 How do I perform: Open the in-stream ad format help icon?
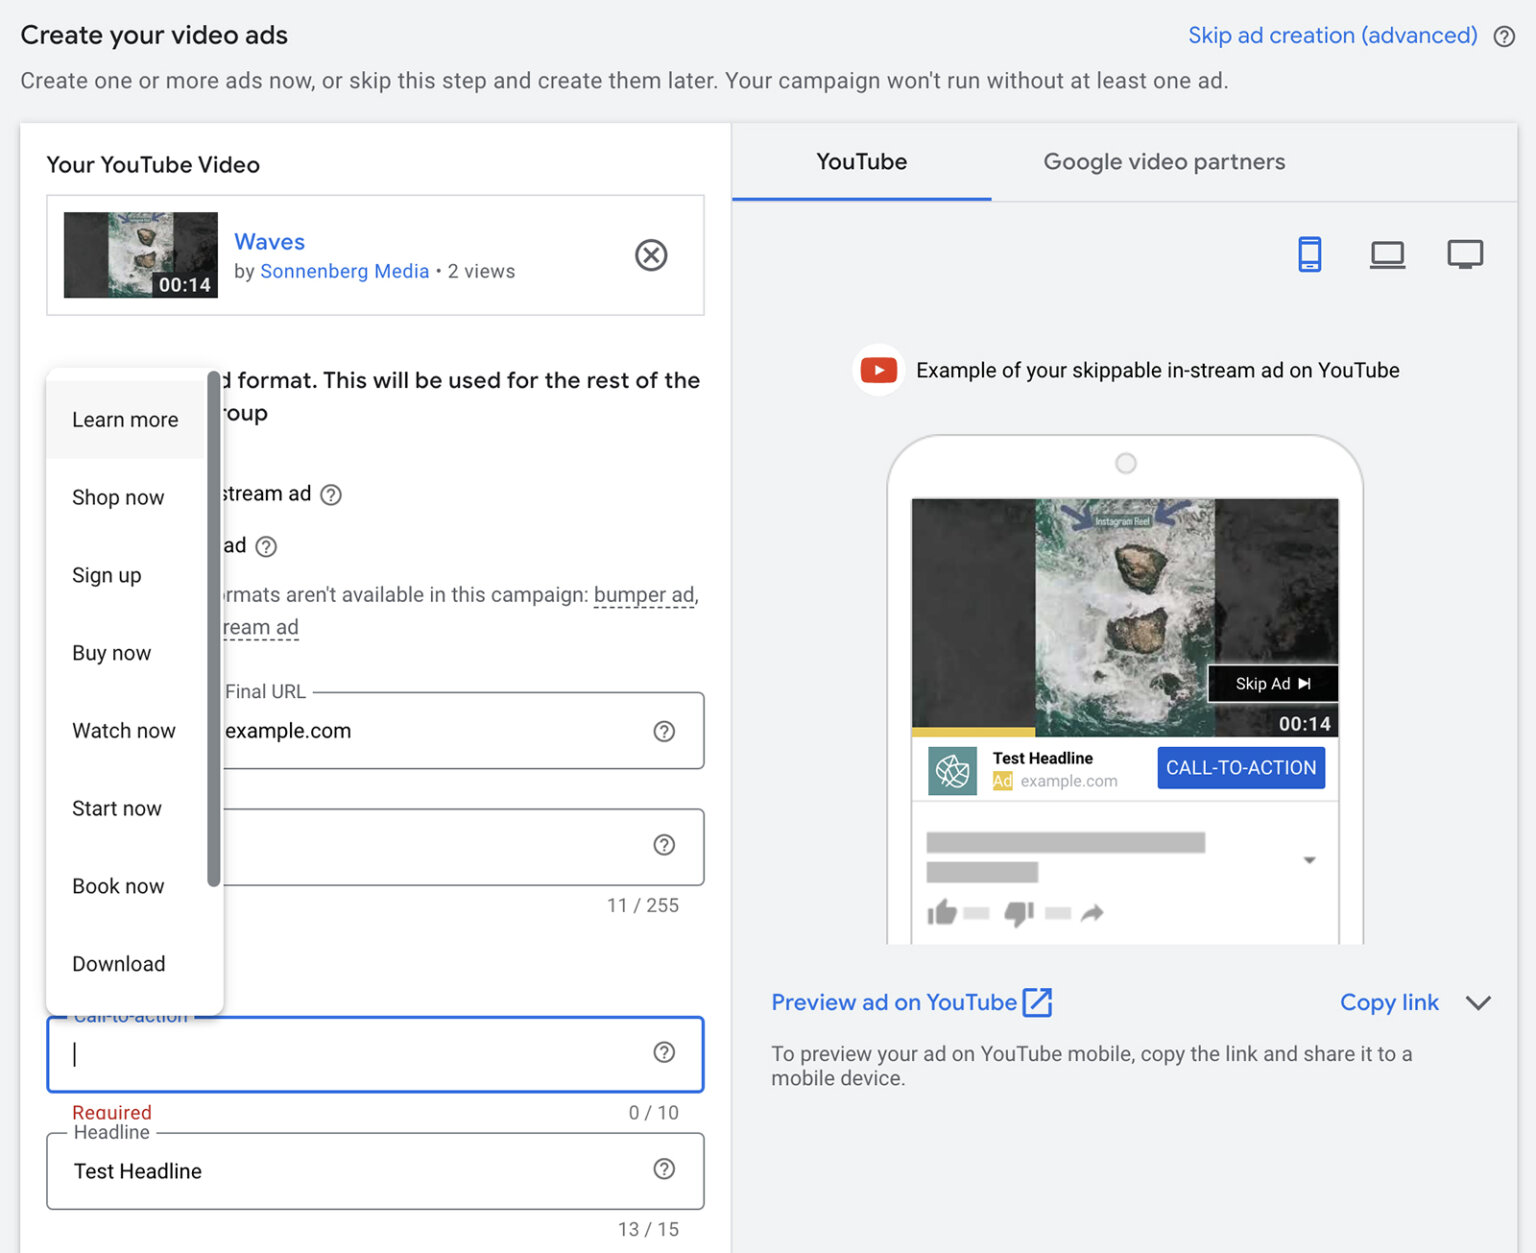331,494
